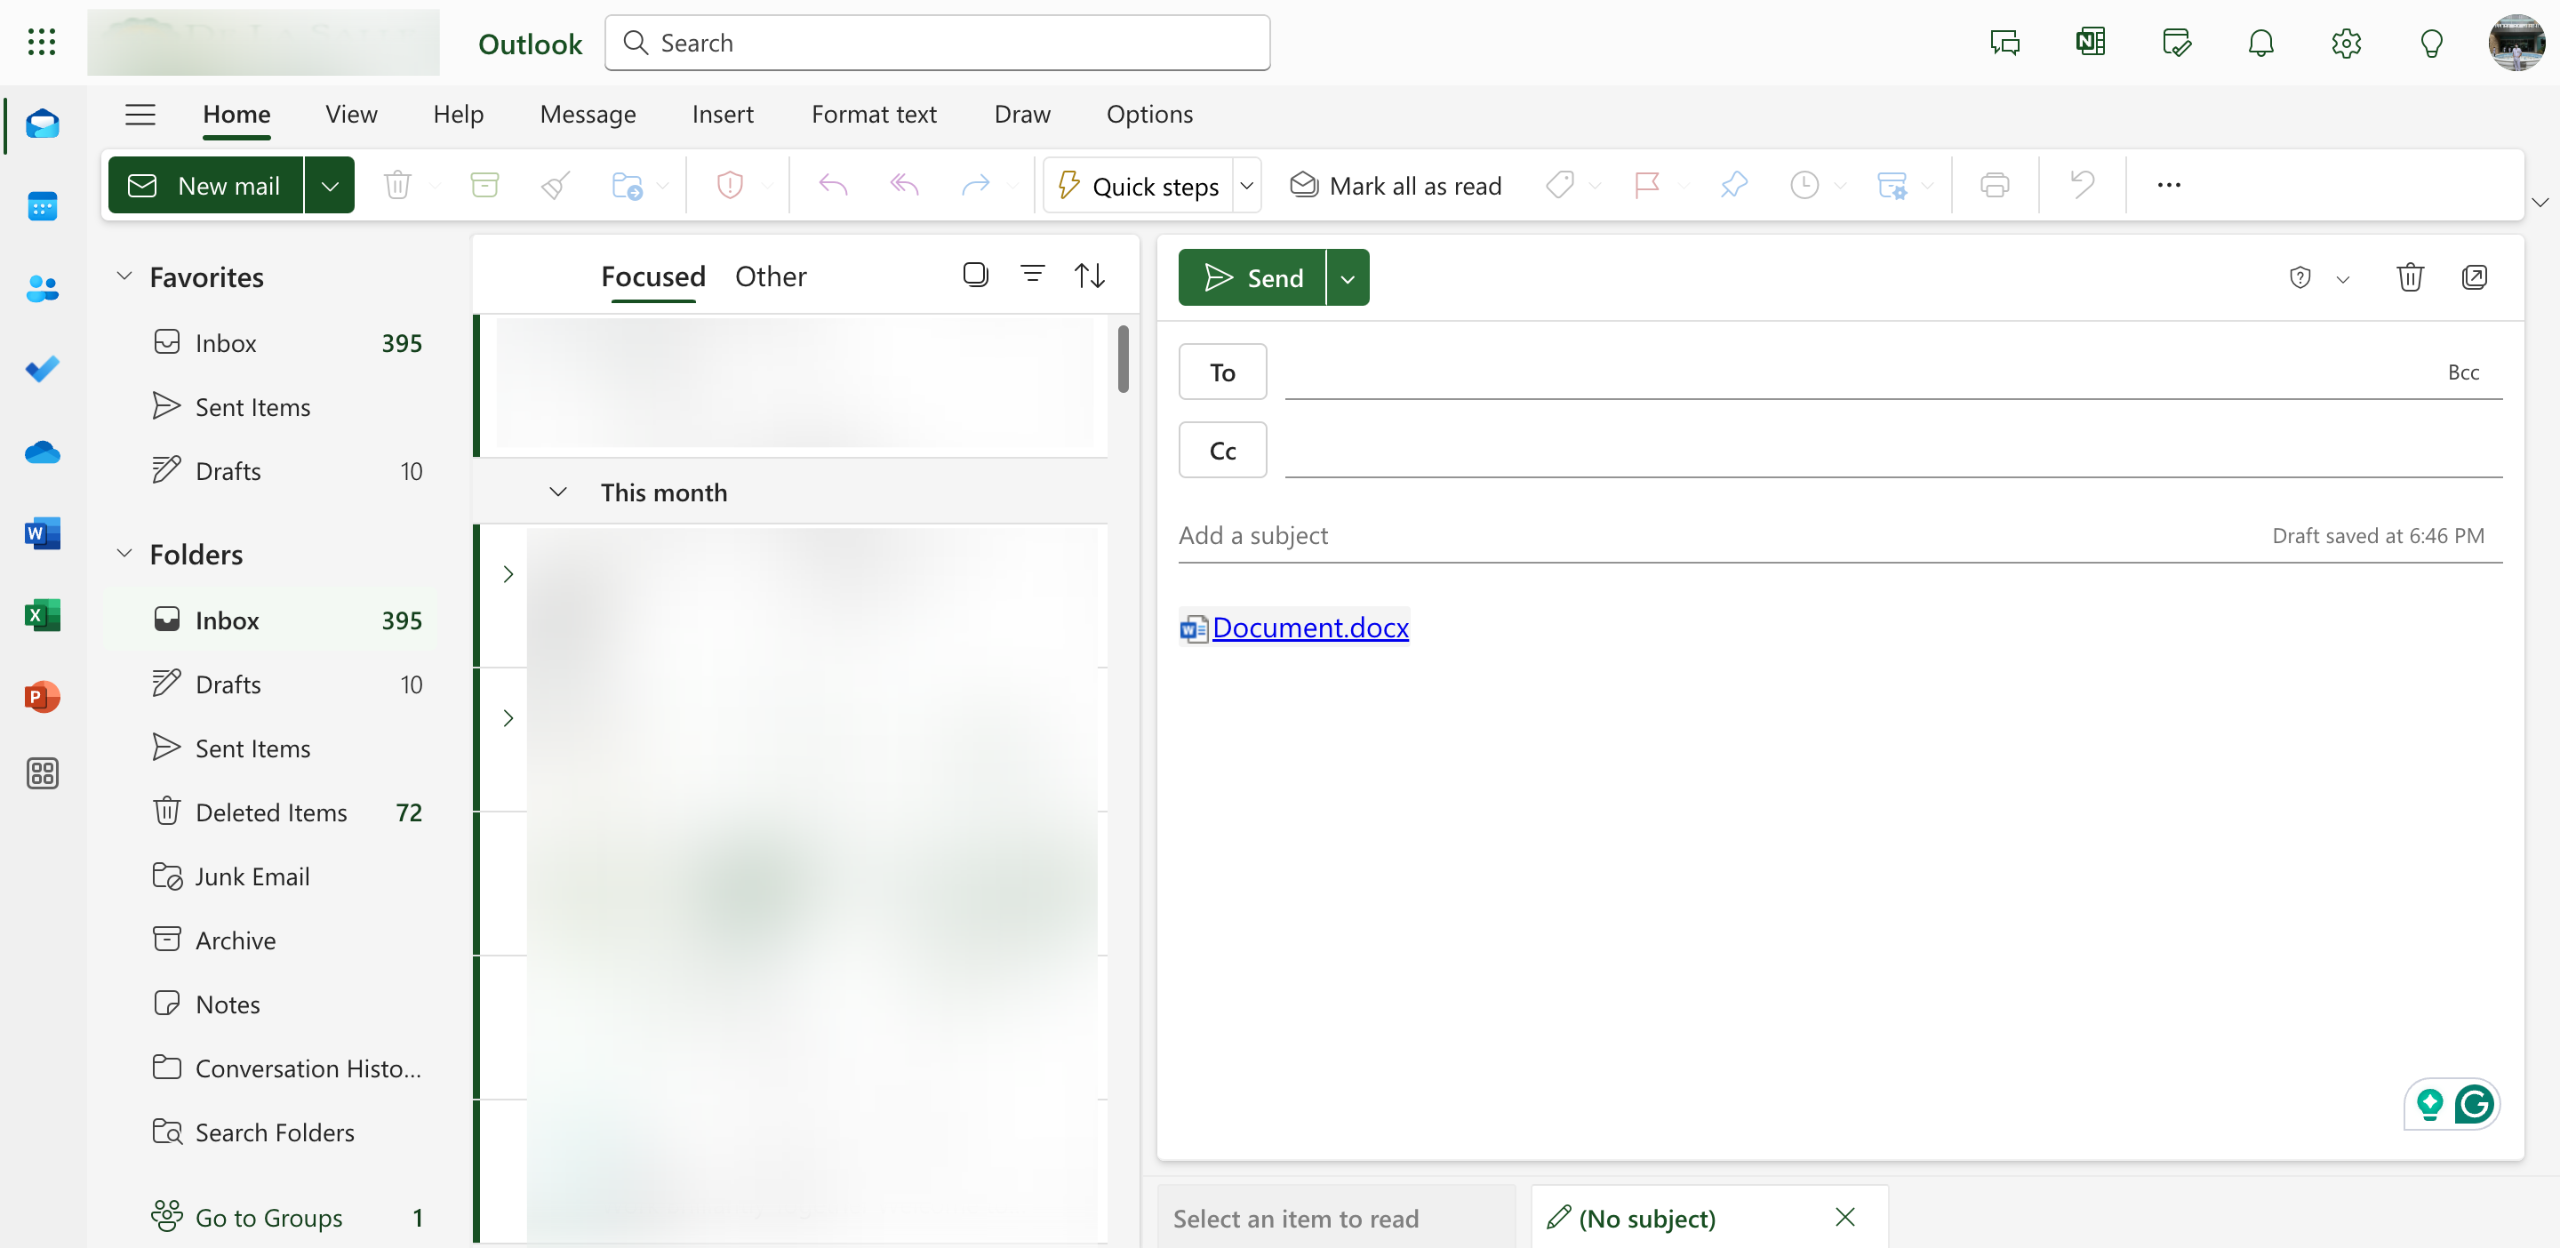Open the notifications bell
The height and width of the screenshot is (1248, 2560).
[x=2261, y=43]
